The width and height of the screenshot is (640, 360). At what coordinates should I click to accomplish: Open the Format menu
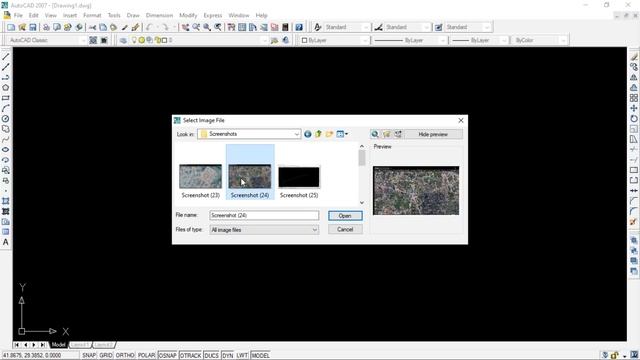pos(92,15)
